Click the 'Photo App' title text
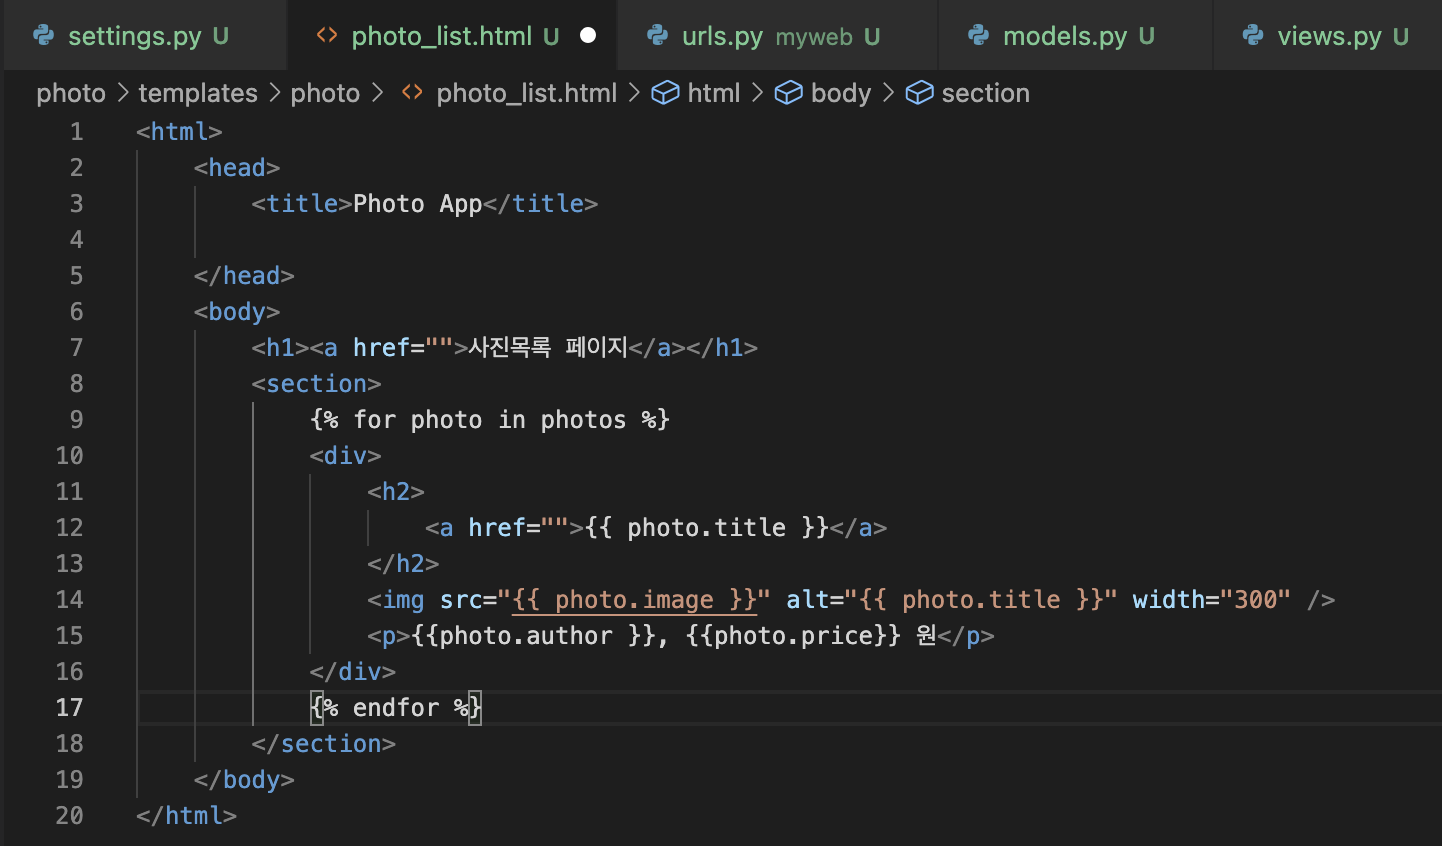Screen dimensions: 1442x846 click(418, 204)
